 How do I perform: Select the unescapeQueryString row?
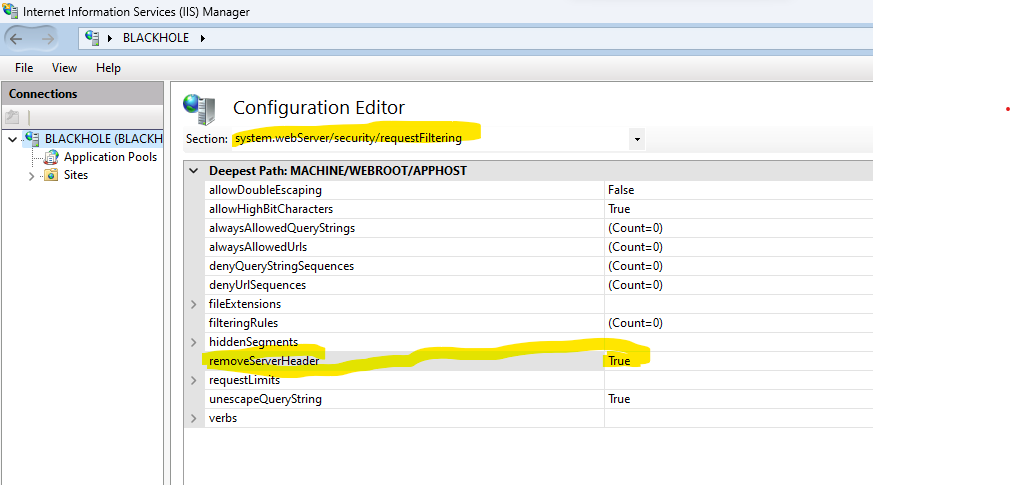[x=538, y=399]
